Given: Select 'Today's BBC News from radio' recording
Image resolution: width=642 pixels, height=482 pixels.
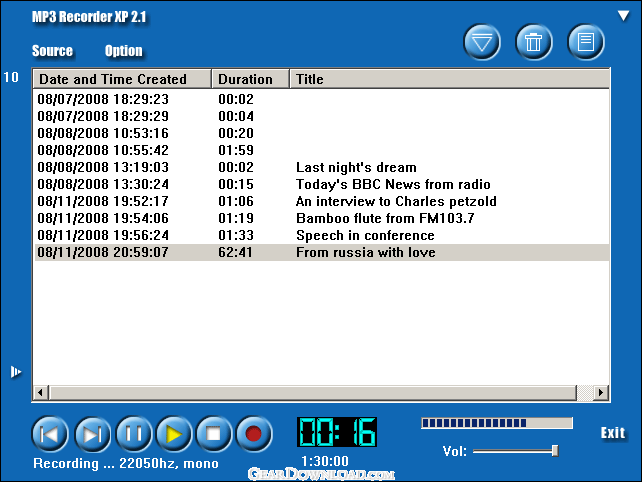Looking at the screenshot, I should (321, 184).
